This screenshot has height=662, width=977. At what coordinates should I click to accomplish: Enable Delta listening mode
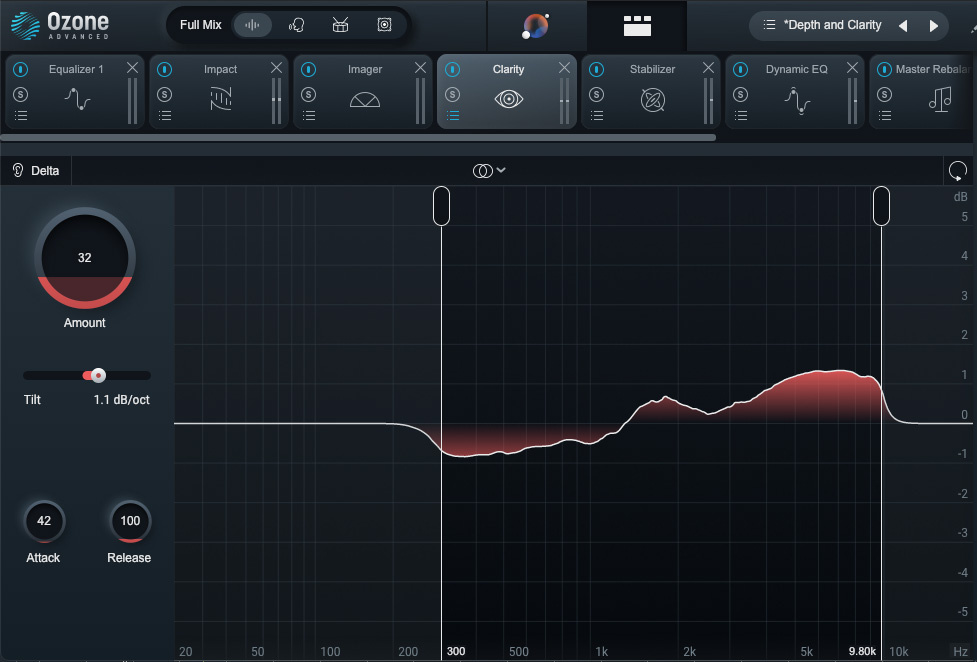(36, 171)
